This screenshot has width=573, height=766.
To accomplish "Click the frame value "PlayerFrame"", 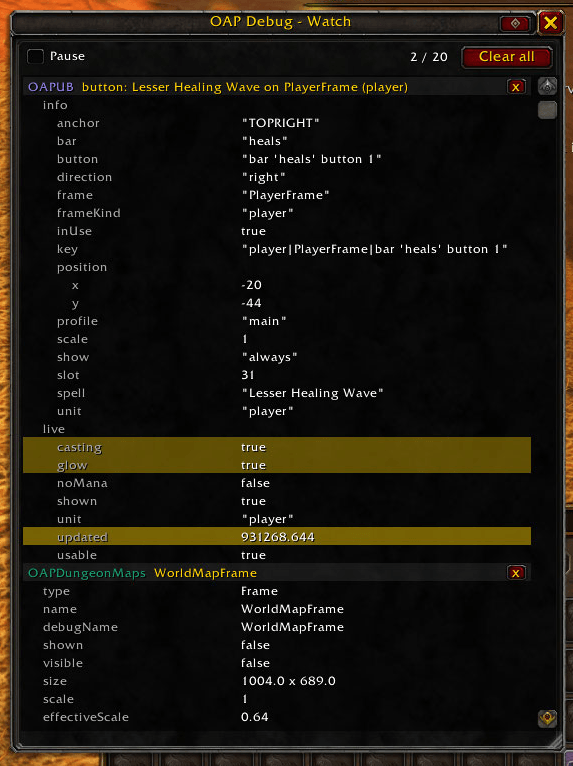I will pos(285,195).
